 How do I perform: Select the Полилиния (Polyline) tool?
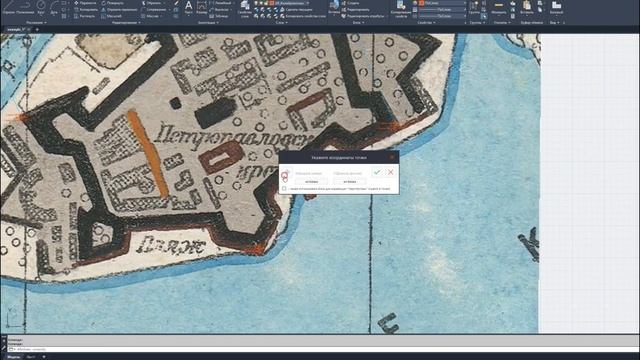coord(25,7)
